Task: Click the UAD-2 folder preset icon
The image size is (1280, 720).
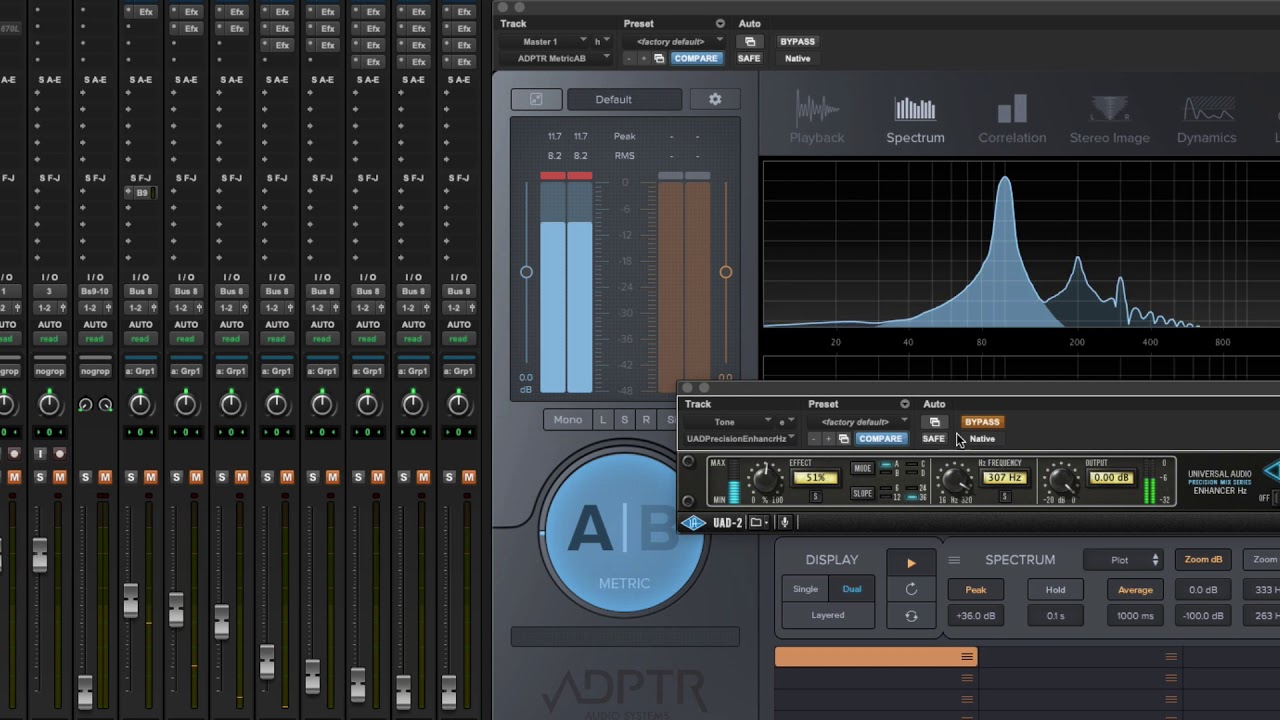Action: 757,522
